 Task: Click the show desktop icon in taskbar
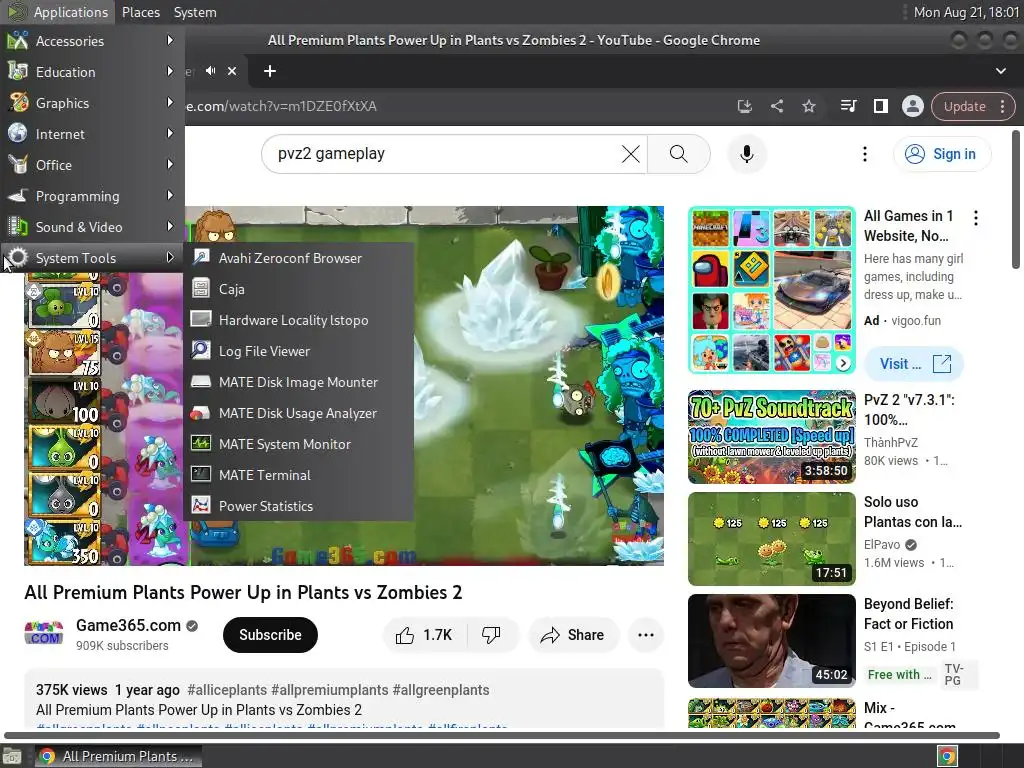click(x=12, y=756)
